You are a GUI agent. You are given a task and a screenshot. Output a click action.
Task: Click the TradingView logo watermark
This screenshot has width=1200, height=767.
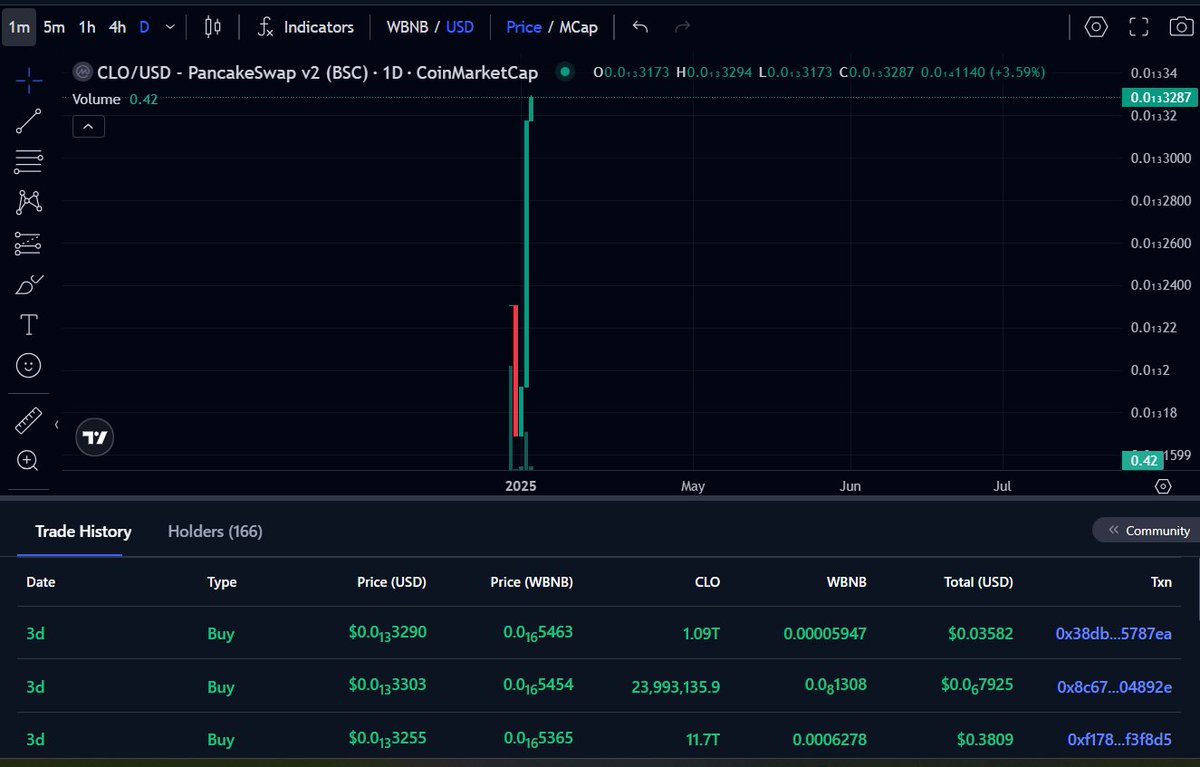click(x=94, y=436)
